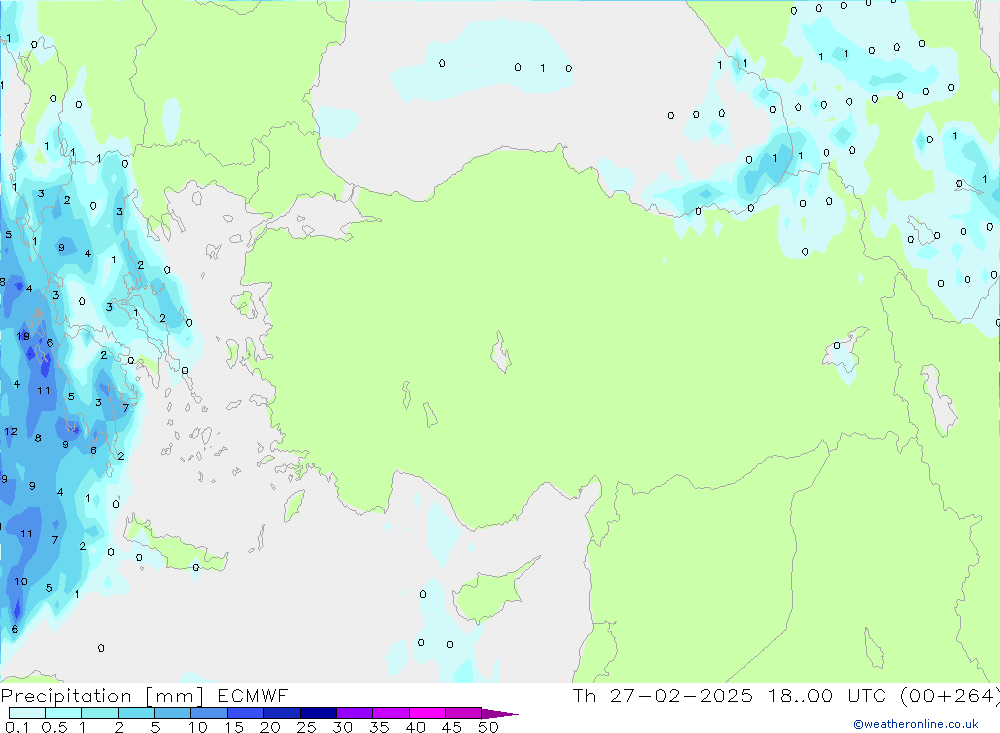Image resolution: width=1000 pixels, height=733 pixels.
Task: Select the 30–35 mm violet legend box
Action: pos(354,713)
